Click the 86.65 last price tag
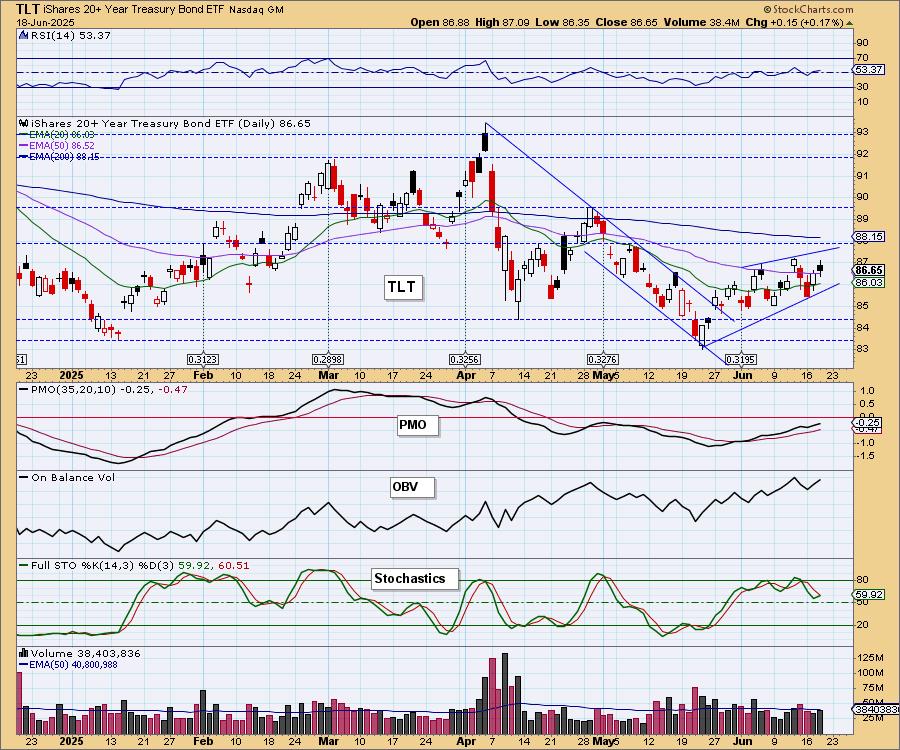This screenshot has height=750, width=900. pyautogui.click(x=868, y=270)
